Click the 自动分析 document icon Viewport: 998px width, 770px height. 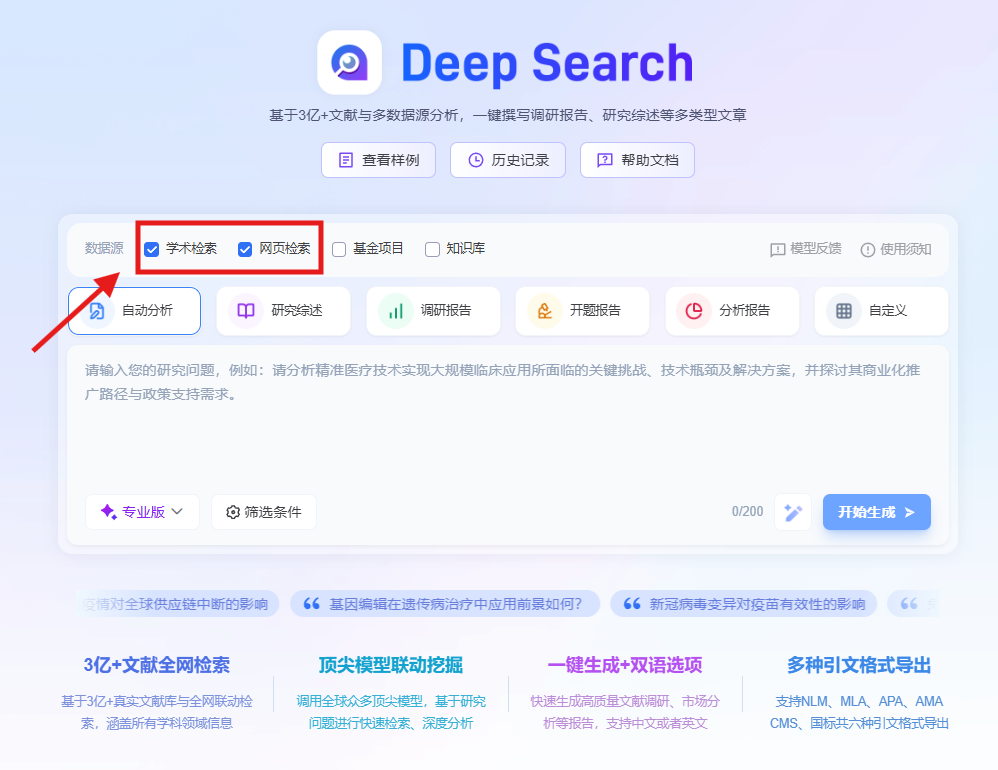point(97,311)
